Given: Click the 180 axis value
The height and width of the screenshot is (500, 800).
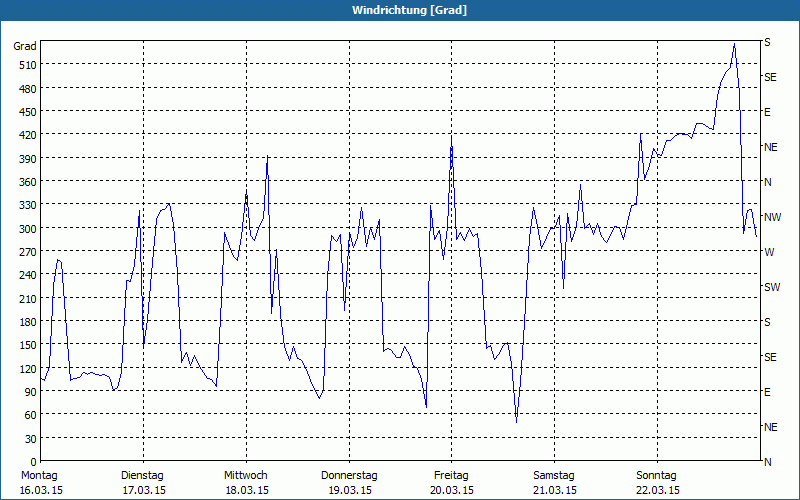Looking at the screenshot, I should 28,322.
